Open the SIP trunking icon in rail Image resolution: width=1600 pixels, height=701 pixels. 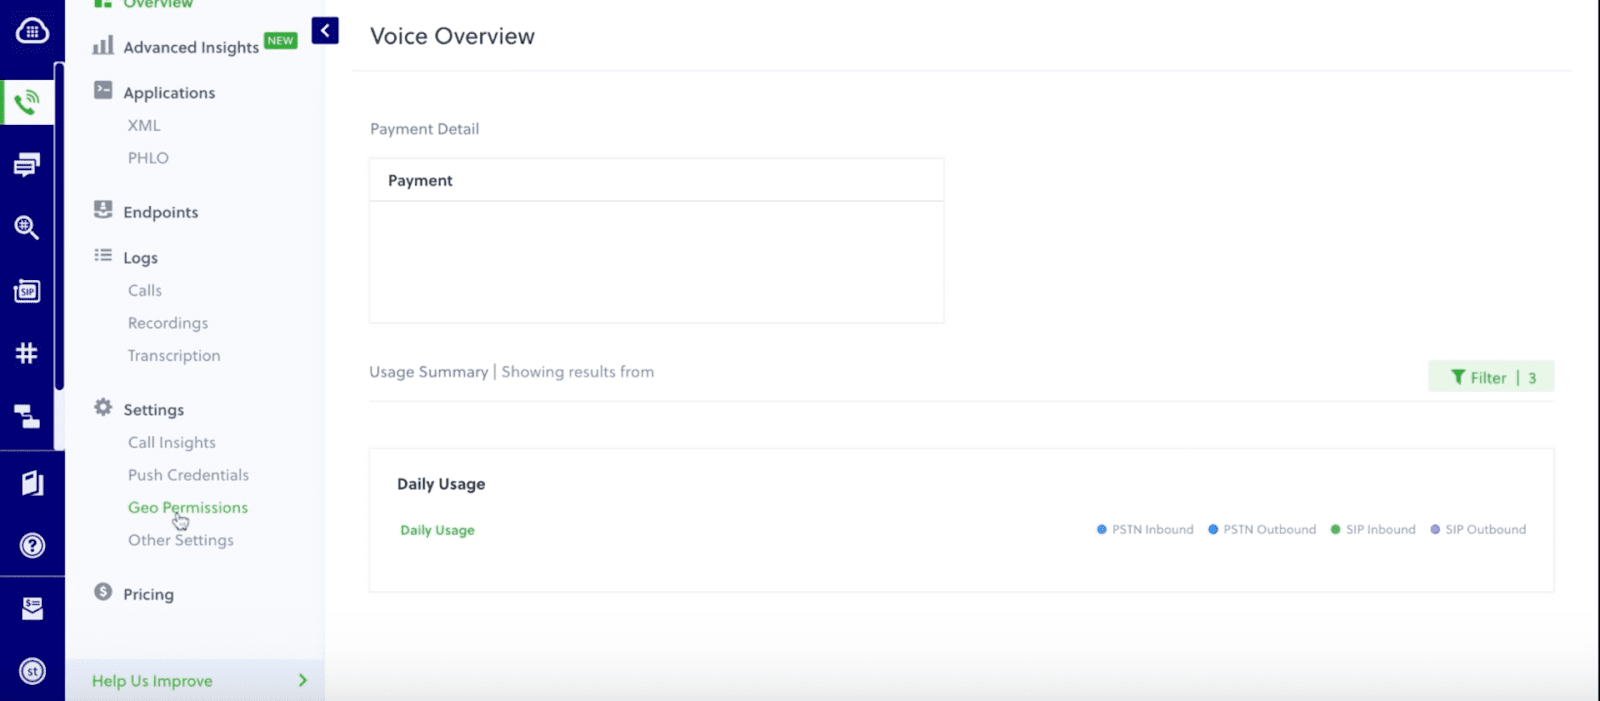pos(27,291)
